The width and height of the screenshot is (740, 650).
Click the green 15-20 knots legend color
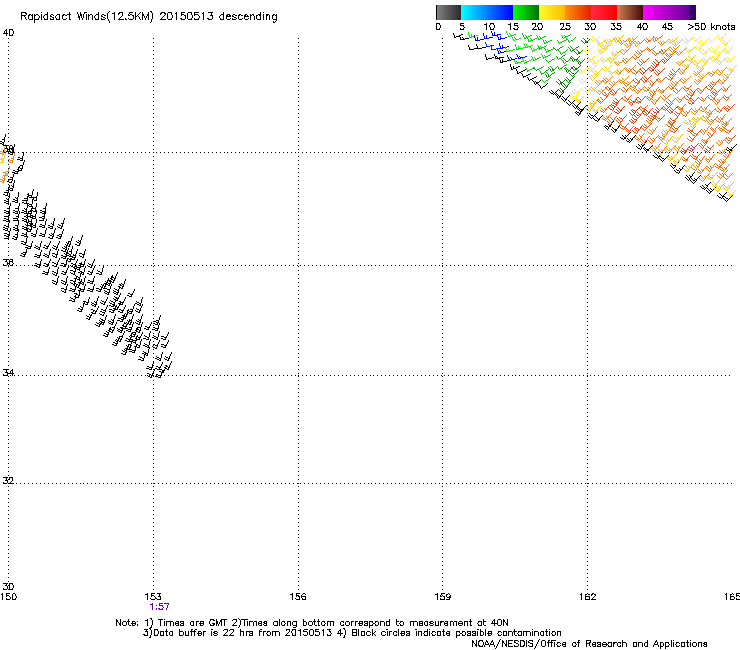coord(526,12)
